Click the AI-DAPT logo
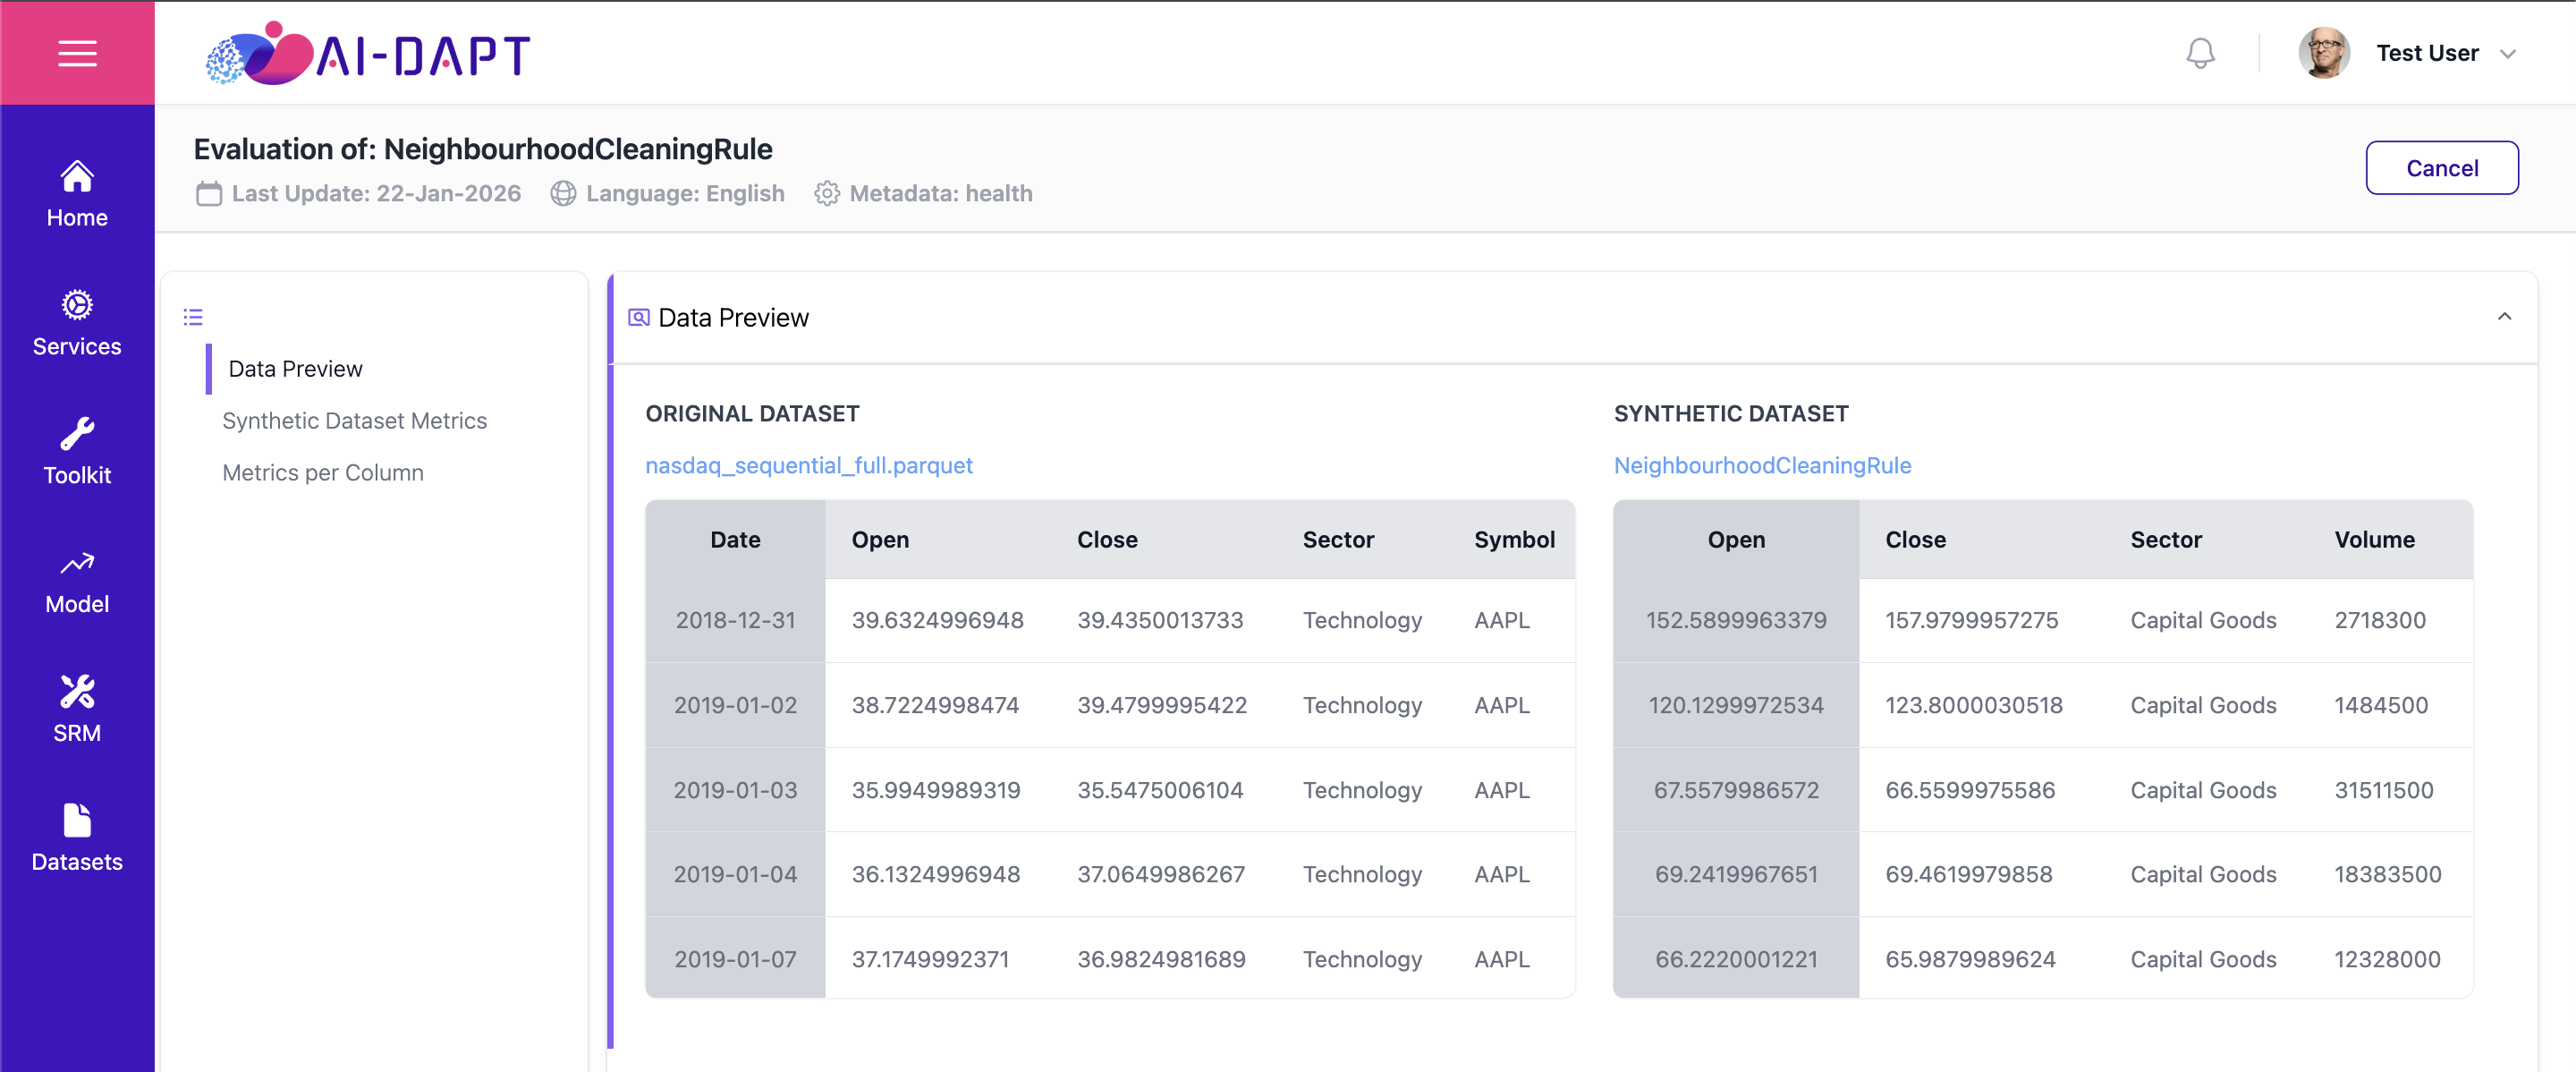This screenshot has width=2576, height=1072. [368, 53]
